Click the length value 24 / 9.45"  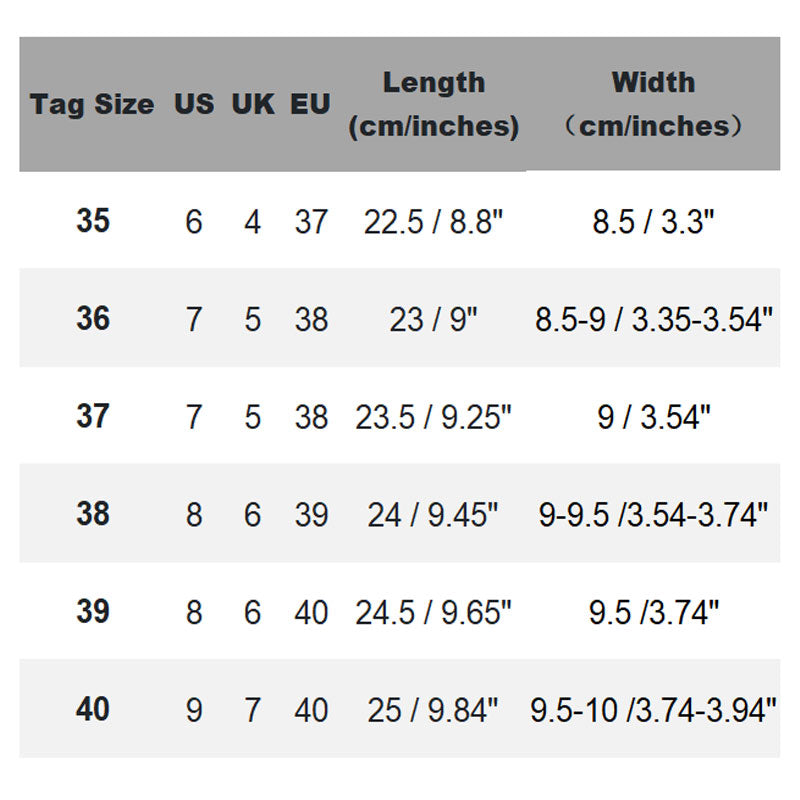coord(433,514)
